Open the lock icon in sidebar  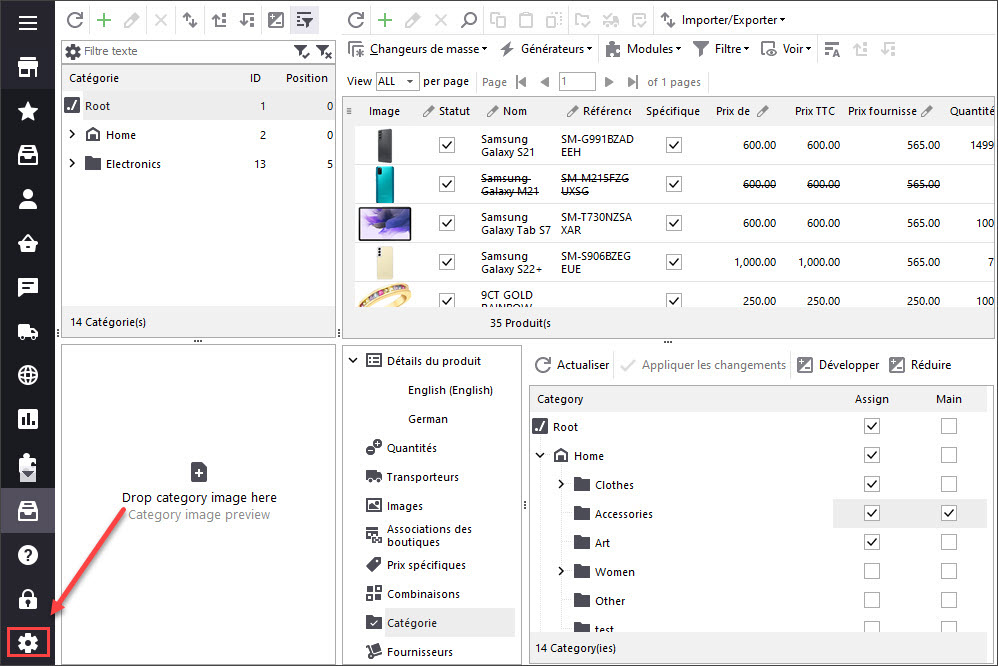27,599
